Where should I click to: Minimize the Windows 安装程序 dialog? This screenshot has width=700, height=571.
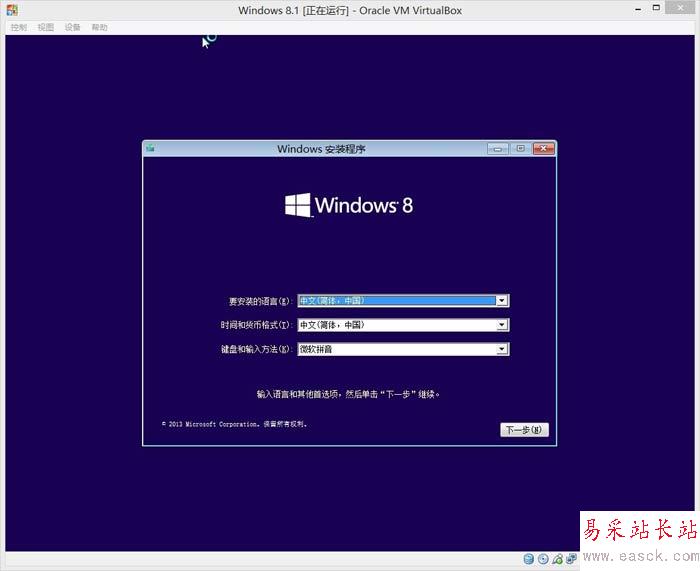[498, 149]
